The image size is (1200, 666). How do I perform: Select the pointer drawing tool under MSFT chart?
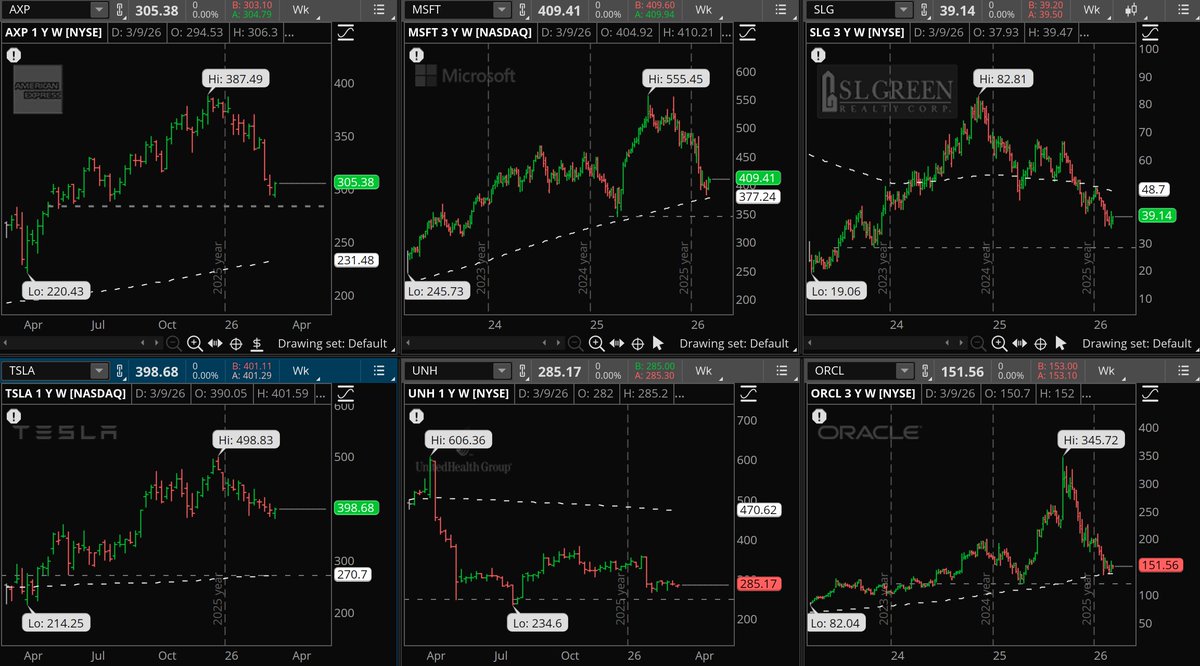[x=658, y=343]
